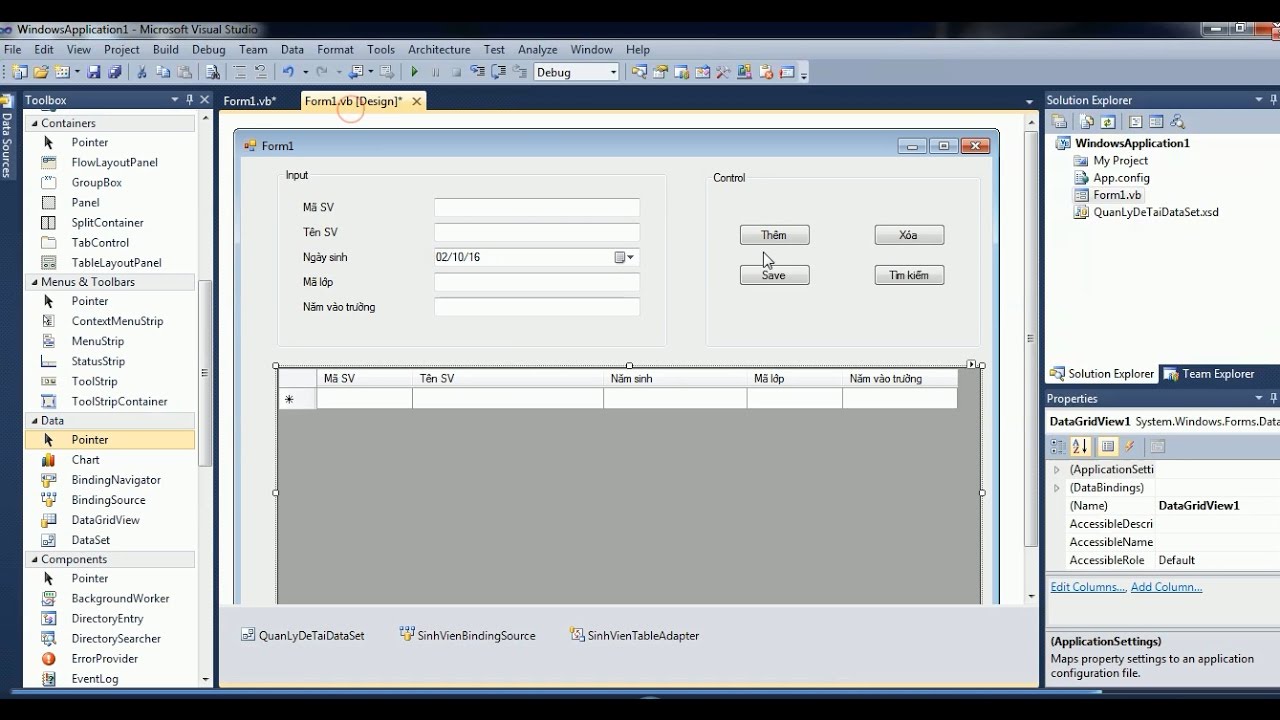Click the View Class Diagram icon in Solution Explorer
The height and width of the screenshot is (720, 1280).
[x=1177, y=122]
